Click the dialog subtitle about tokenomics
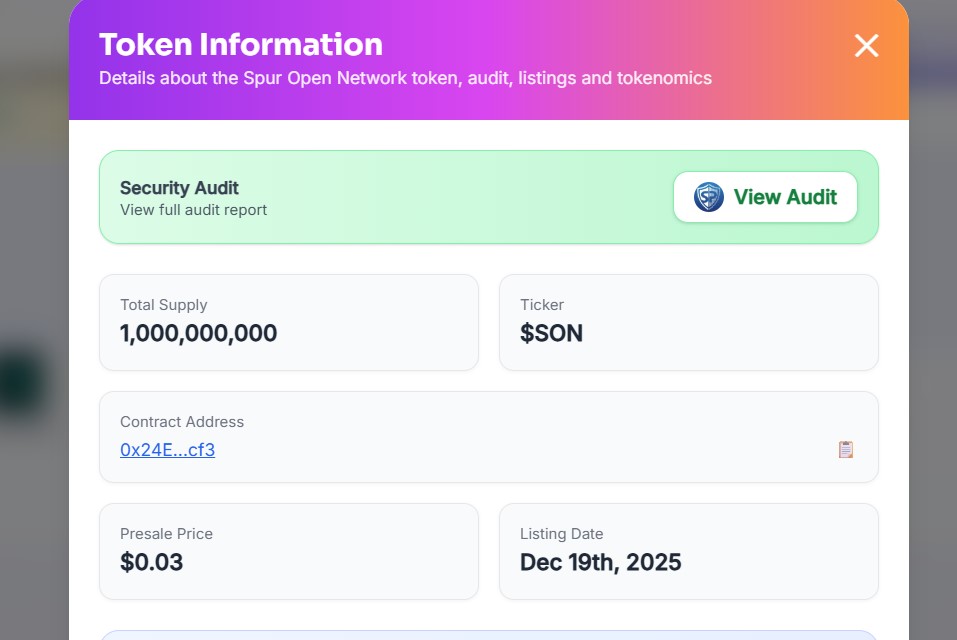Screen dimensions: 957x640 pos(405,78)
